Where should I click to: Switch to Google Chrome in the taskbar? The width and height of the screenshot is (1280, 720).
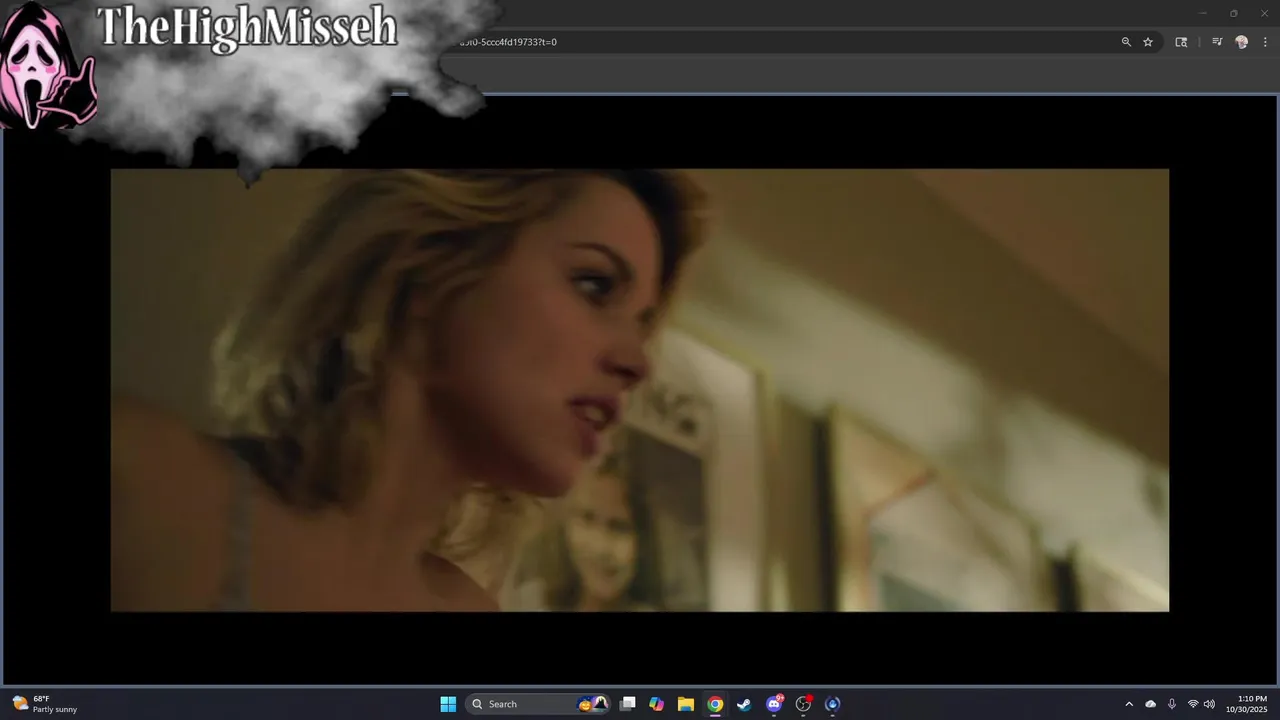tap(715, 704)
